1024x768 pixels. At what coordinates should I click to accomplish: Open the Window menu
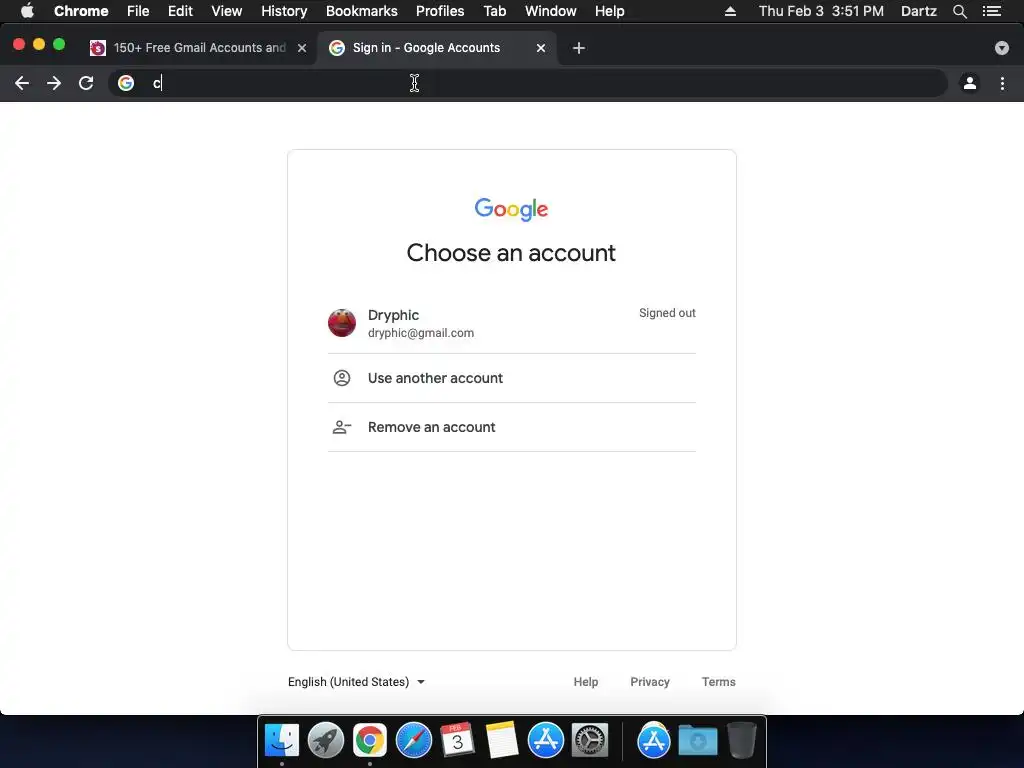pos(551,11)
